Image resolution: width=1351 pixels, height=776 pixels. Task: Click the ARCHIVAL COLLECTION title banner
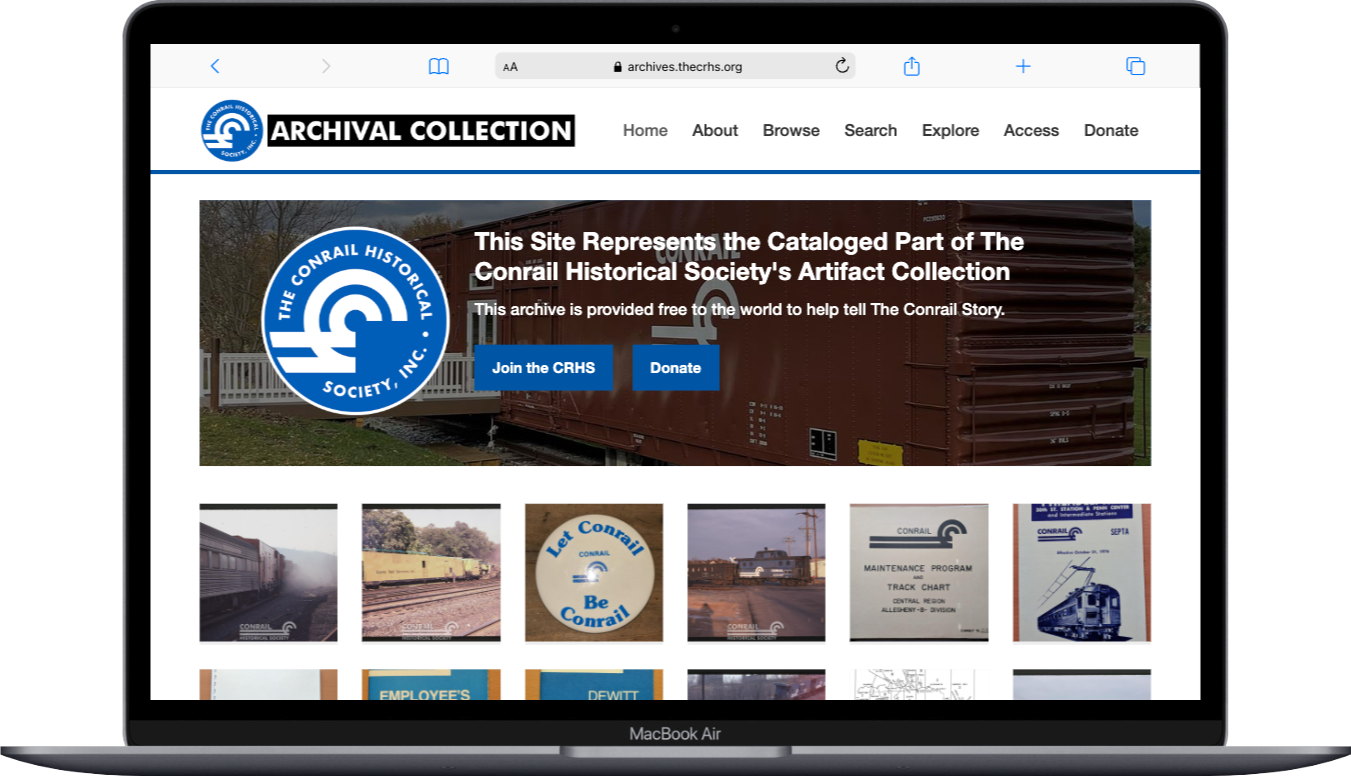click(421, 130)
